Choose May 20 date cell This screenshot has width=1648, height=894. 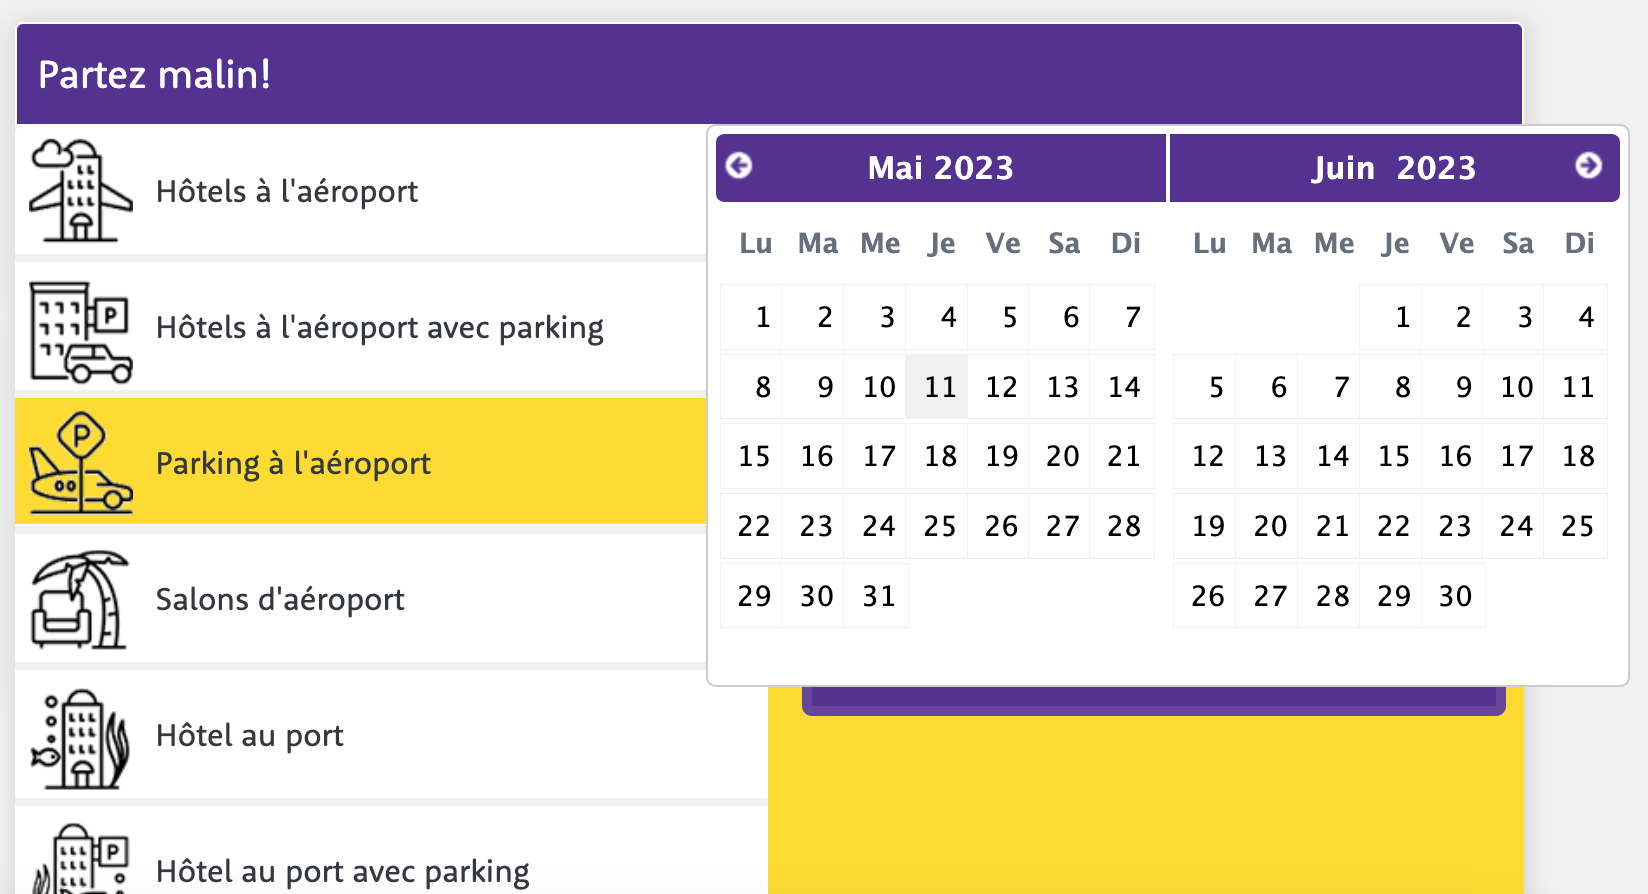coord(1062,457)
